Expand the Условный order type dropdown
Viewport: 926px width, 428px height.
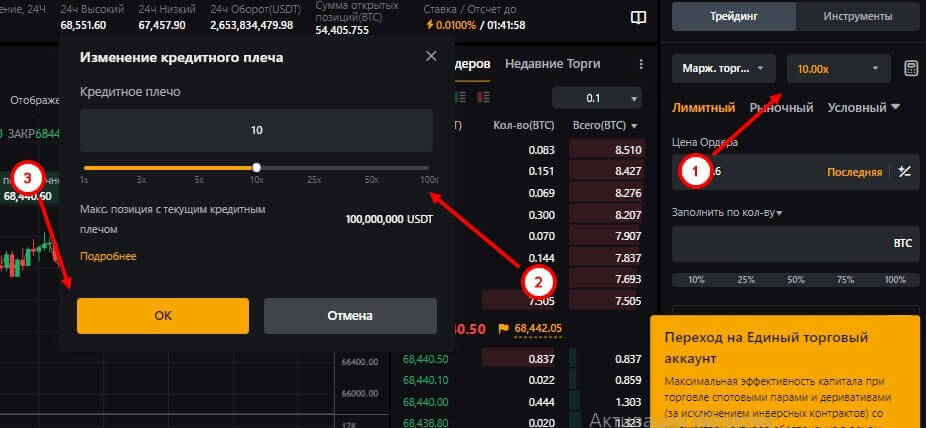[864, 107]
